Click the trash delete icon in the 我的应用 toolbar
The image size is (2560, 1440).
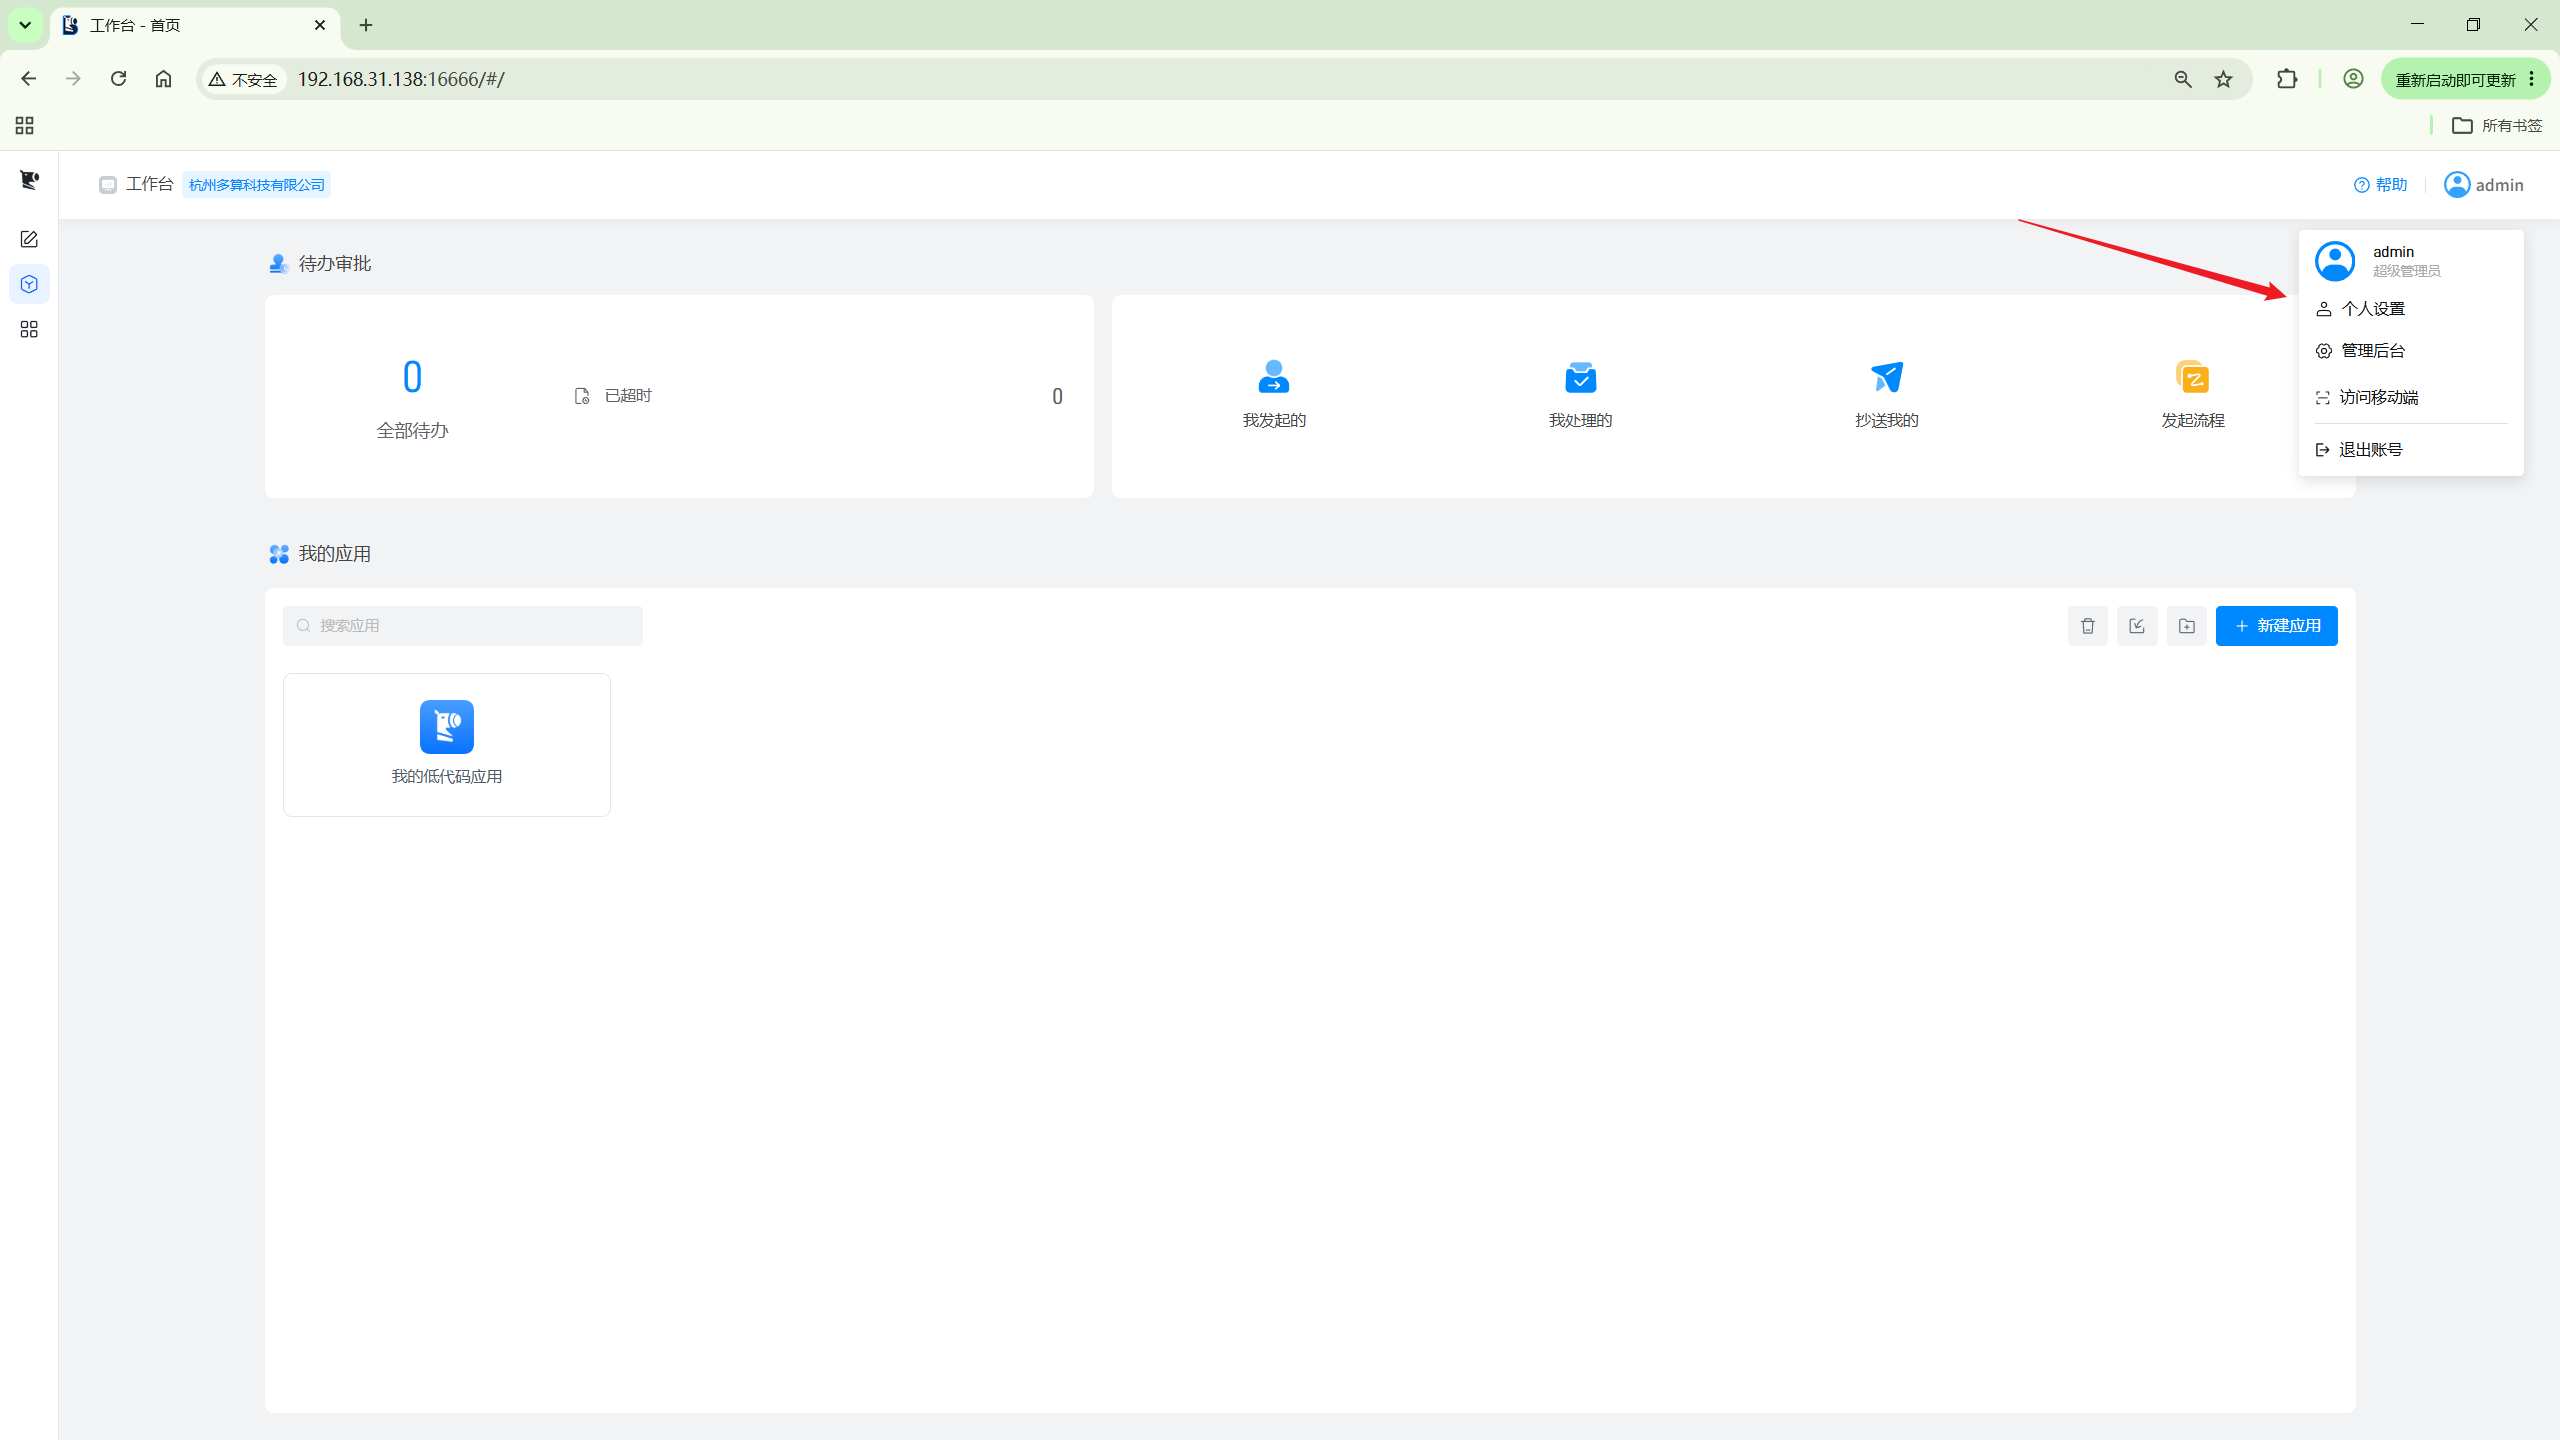[x=2088, y=626]
